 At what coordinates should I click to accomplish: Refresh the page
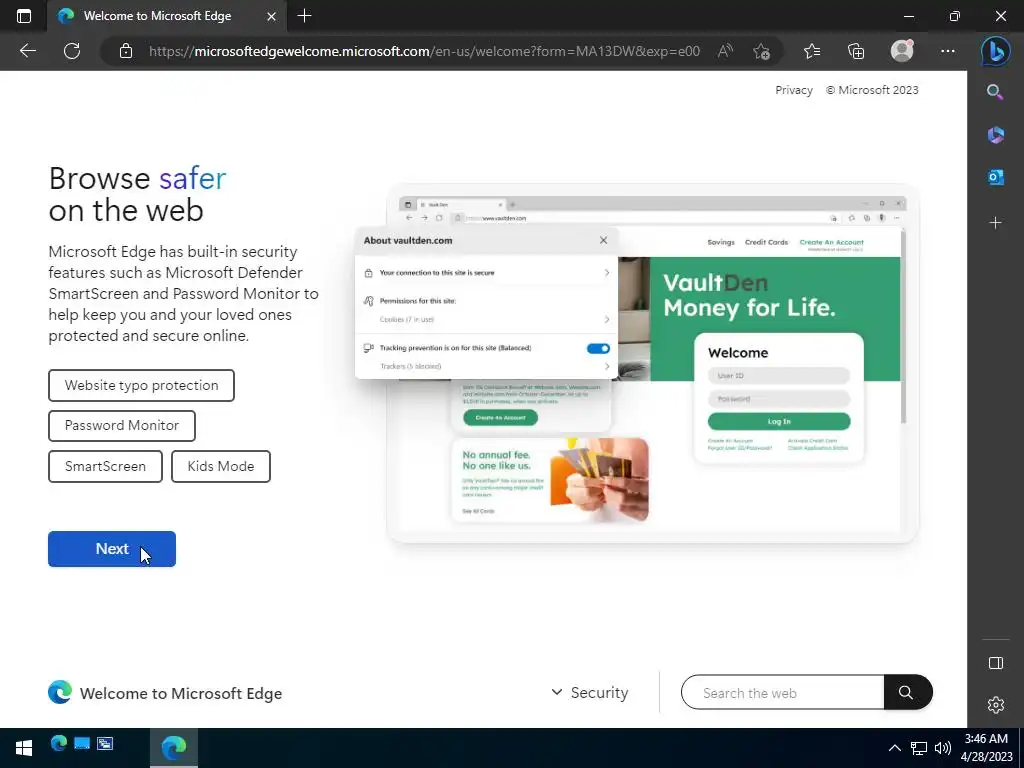pyautogui.click(x=72, y=51)
